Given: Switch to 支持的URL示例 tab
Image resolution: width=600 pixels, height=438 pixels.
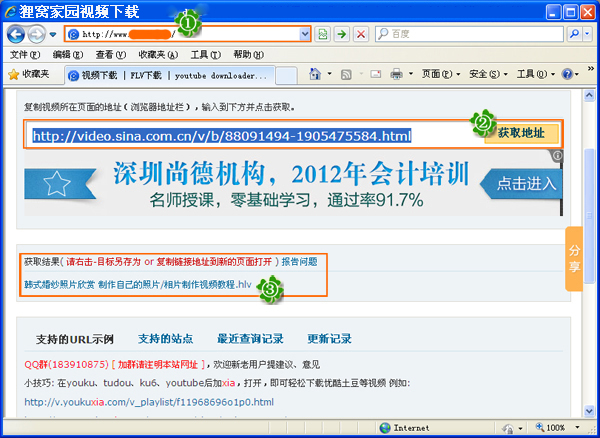Looking at the screenshot, I should coord(75,339).
